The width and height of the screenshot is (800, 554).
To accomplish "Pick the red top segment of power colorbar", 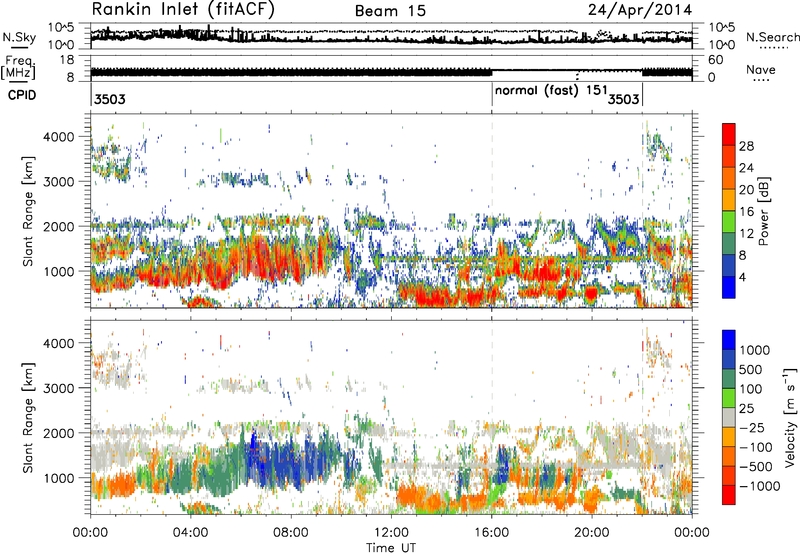I will [729, 134].
